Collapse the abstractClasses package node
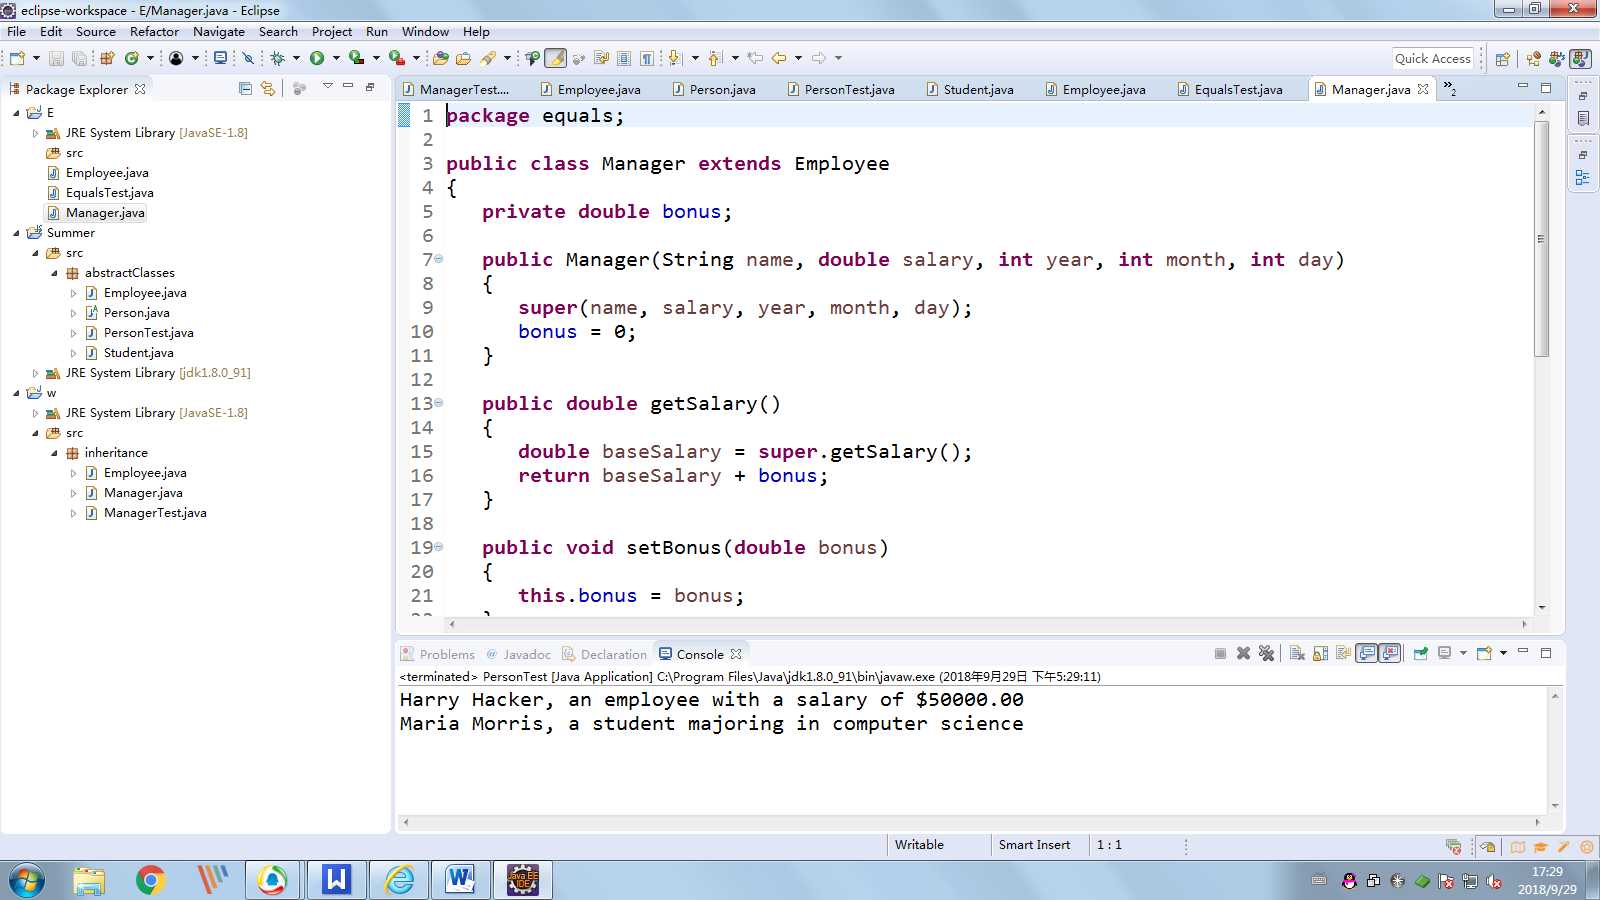The width and height of the screenshot is (1600, 900). point(54,273)
